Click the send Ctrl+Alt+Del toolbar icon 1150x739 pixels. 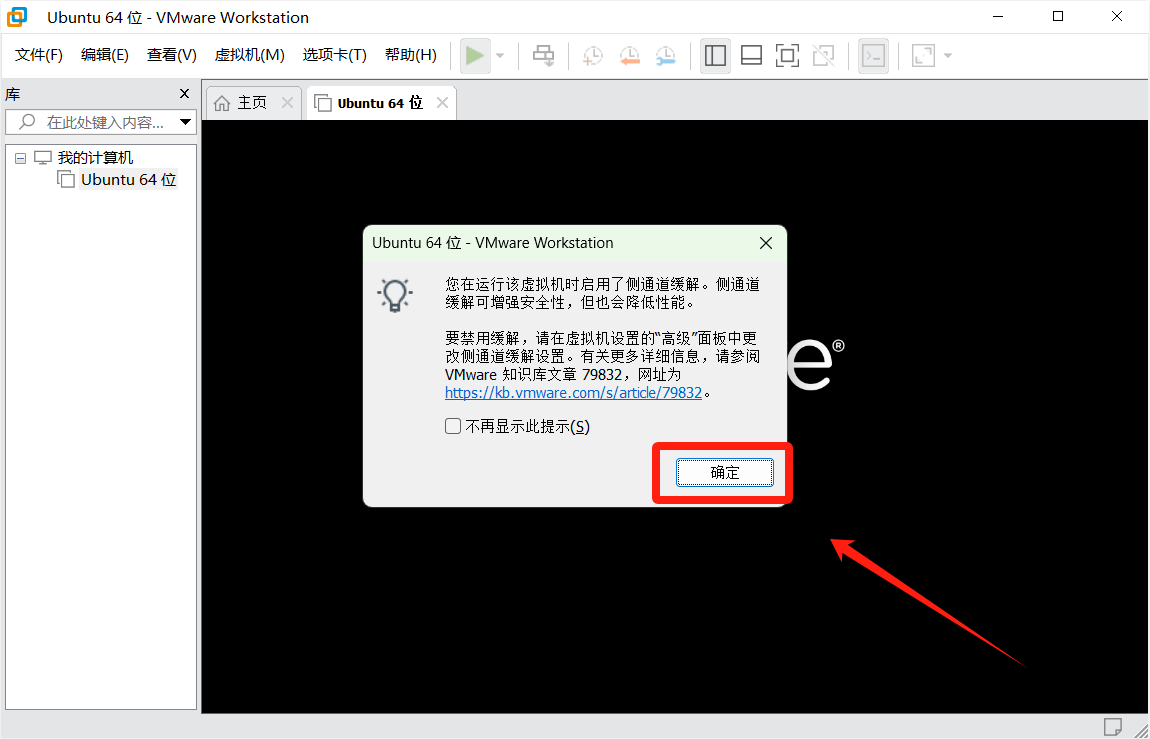543,56
